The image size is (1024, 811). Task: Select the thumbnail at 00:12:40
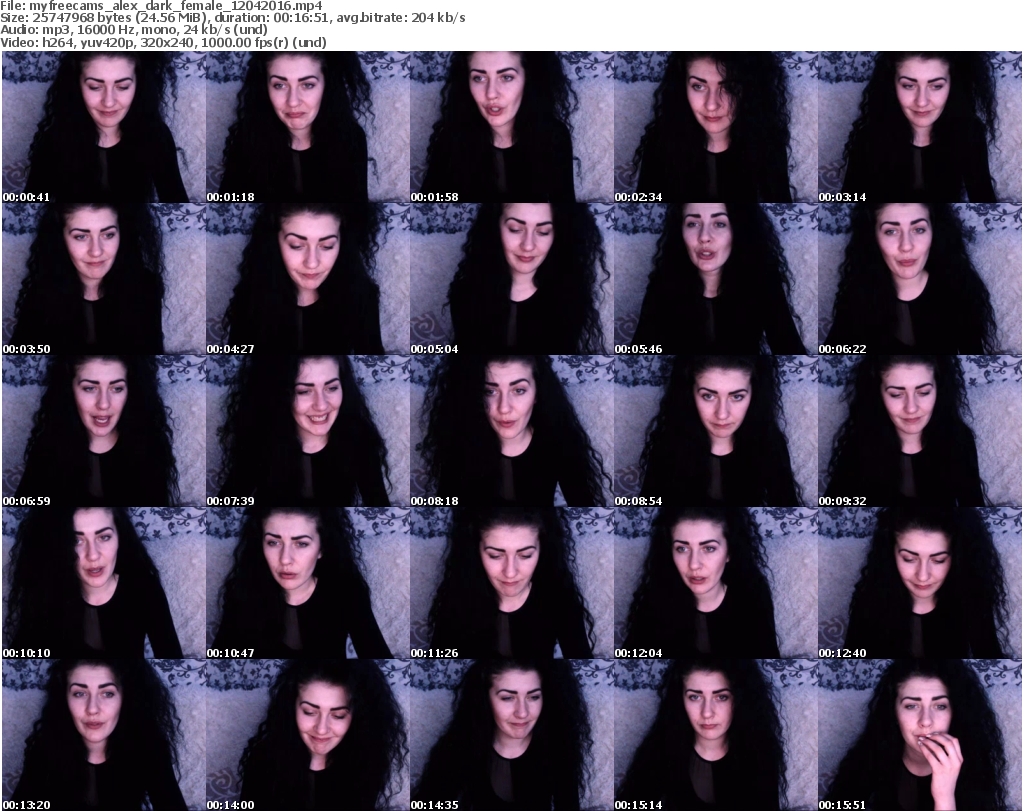click(x=919, y=583)
